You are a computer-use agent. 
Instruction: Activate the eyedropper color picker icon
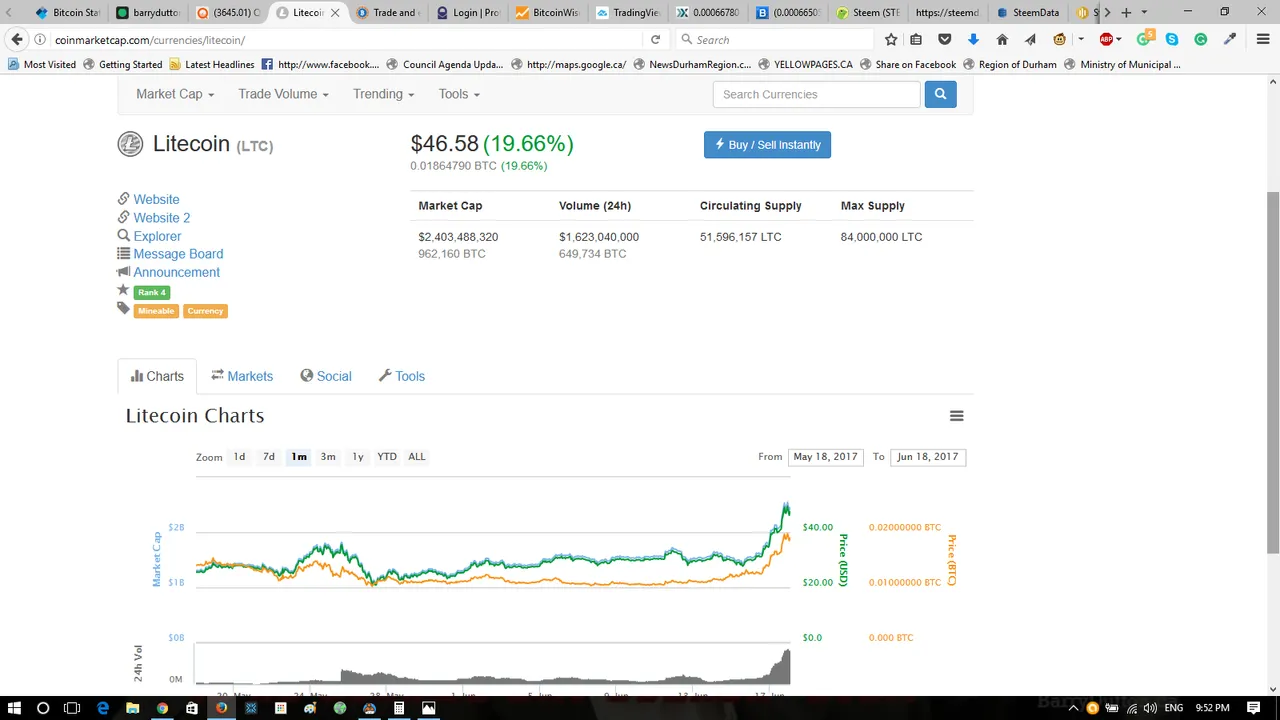pos(1230,40)
